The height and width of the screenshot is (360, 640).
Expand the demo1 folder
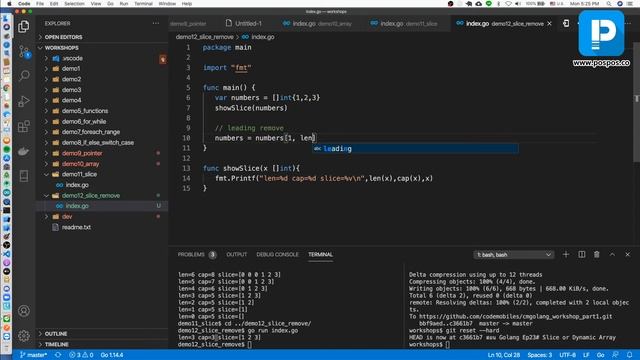click(71, 69)
